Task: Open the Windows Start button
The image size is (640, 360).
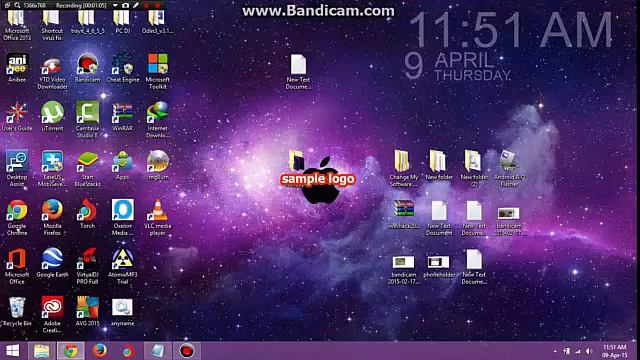Action: pos(13,351)
